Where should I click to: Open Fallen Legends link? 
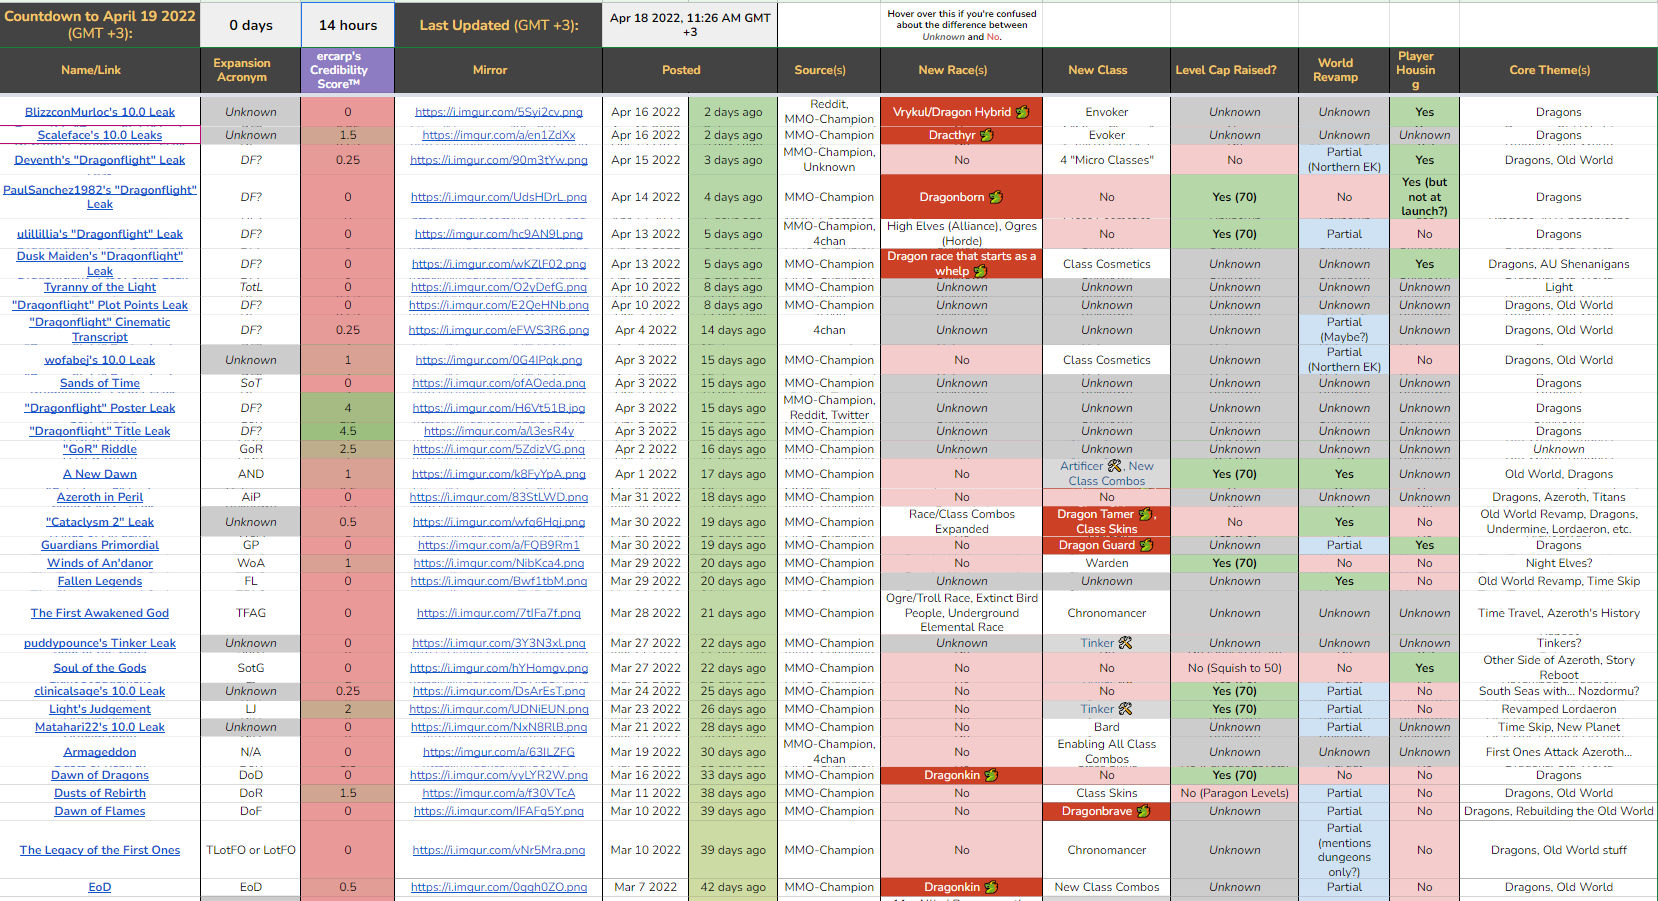pos(100,581)
